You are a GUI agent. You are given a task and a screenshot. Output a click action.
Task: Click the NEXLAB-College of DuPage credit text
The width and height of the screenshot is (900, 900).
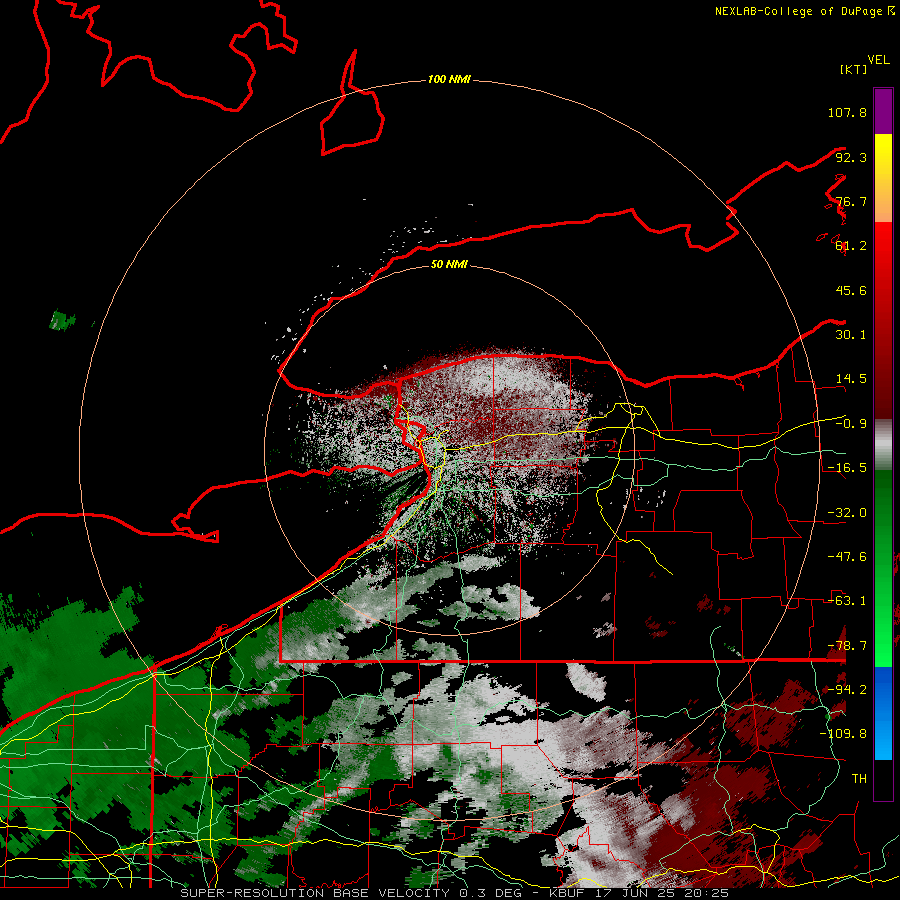(x=804, y=11)
